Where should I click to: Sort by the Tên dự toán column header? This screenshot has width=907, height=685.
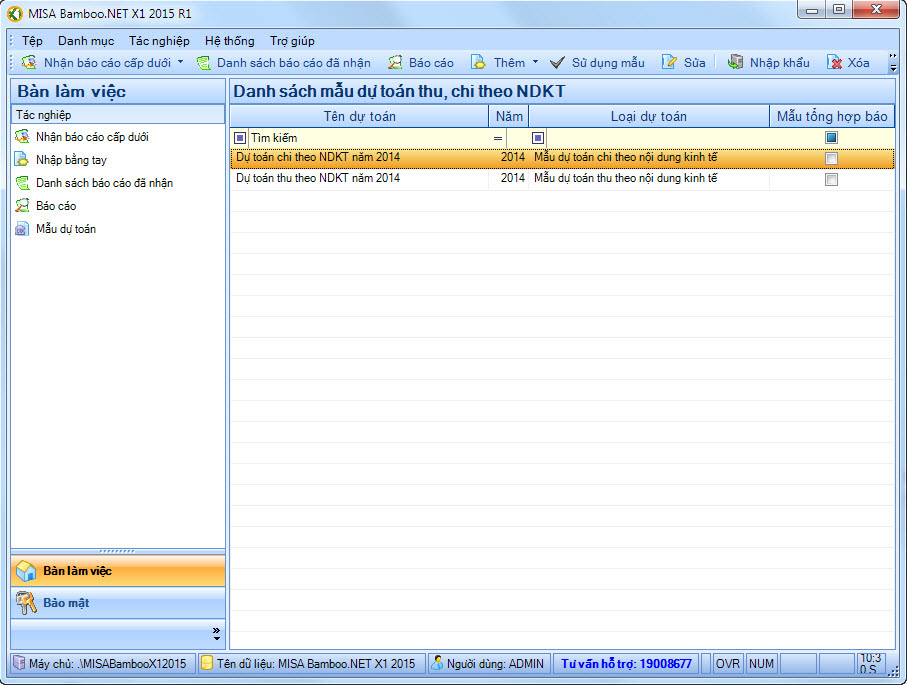pyautogui.click(x=359, y=116)
